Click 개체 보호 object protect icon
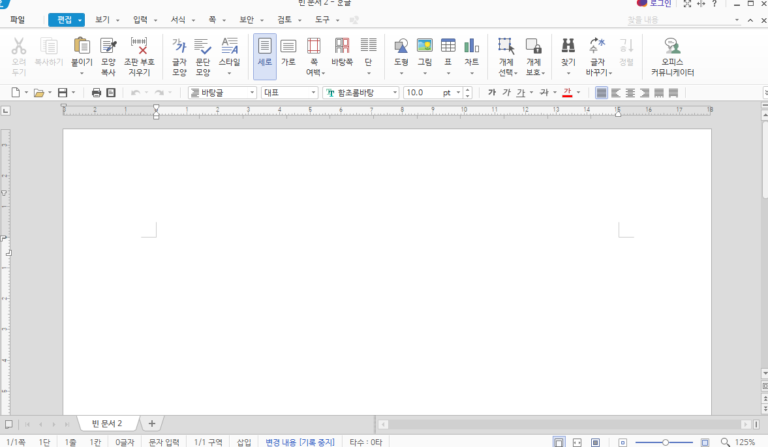Viewport: 768px width, 447px height. 533,46
